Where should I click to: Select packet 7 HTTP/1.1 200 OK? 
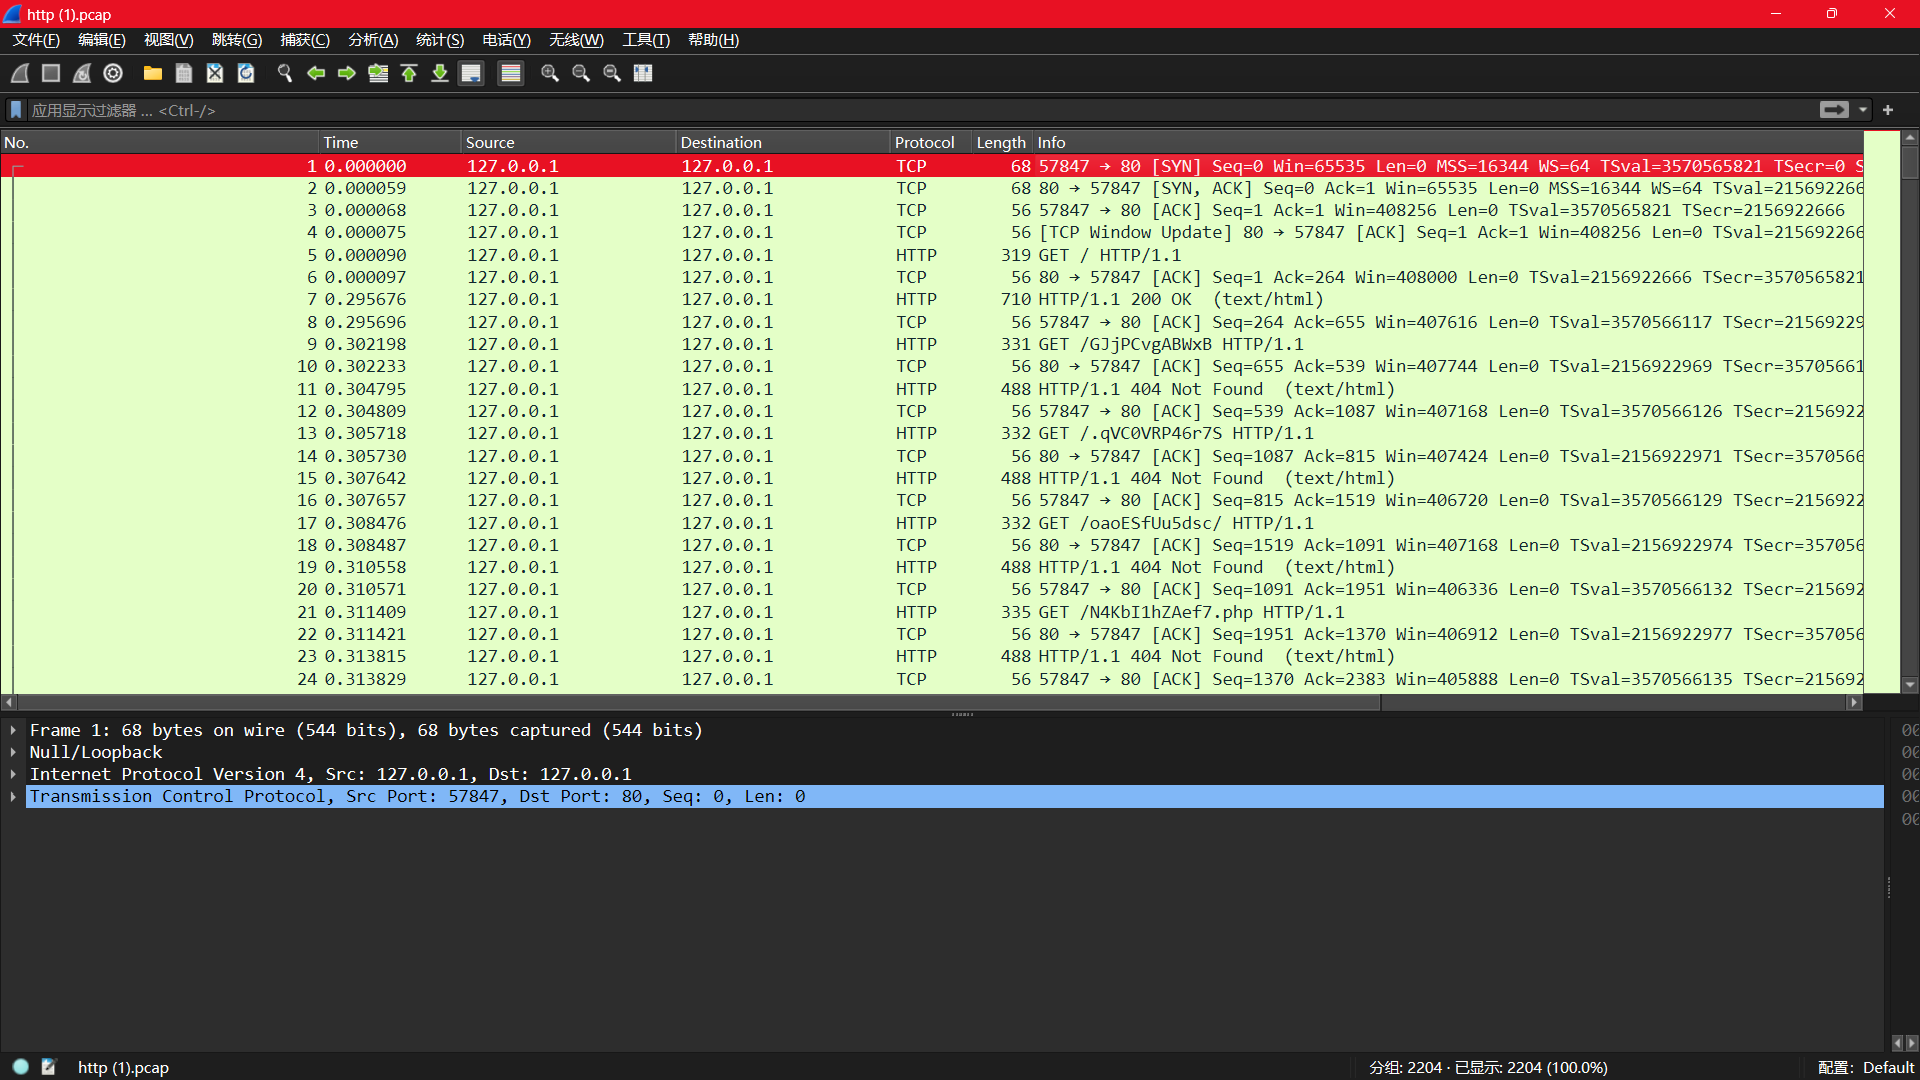pyautogui.click(x=932, y=299)
